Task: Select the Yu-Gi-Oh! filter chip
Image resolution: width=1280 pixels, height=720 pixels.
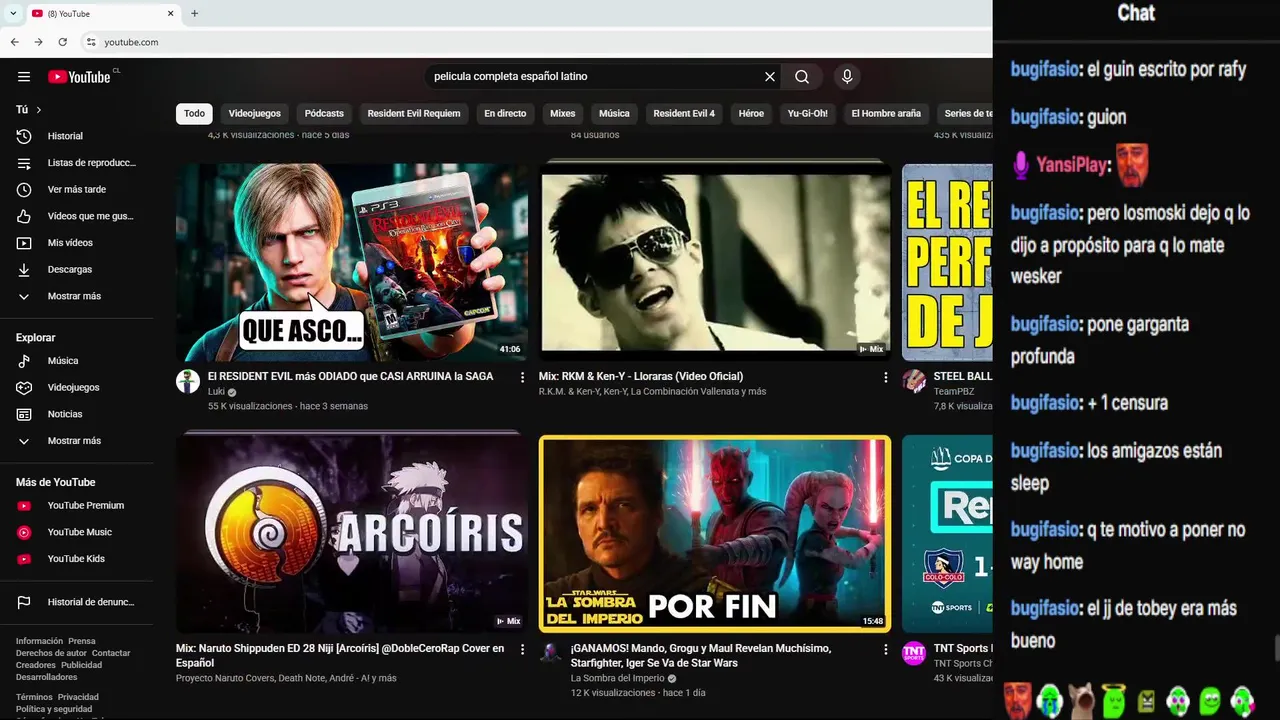Action: coord(808,113)
